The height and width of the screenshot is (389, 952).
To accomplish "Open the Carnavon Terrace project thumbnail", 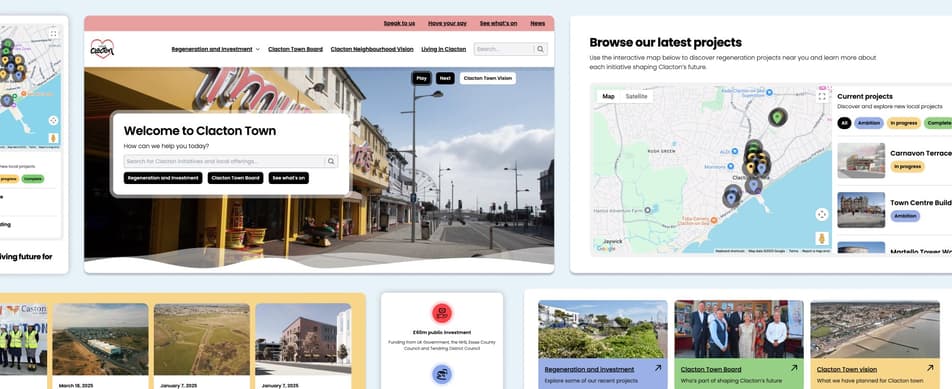I will 861,160.
